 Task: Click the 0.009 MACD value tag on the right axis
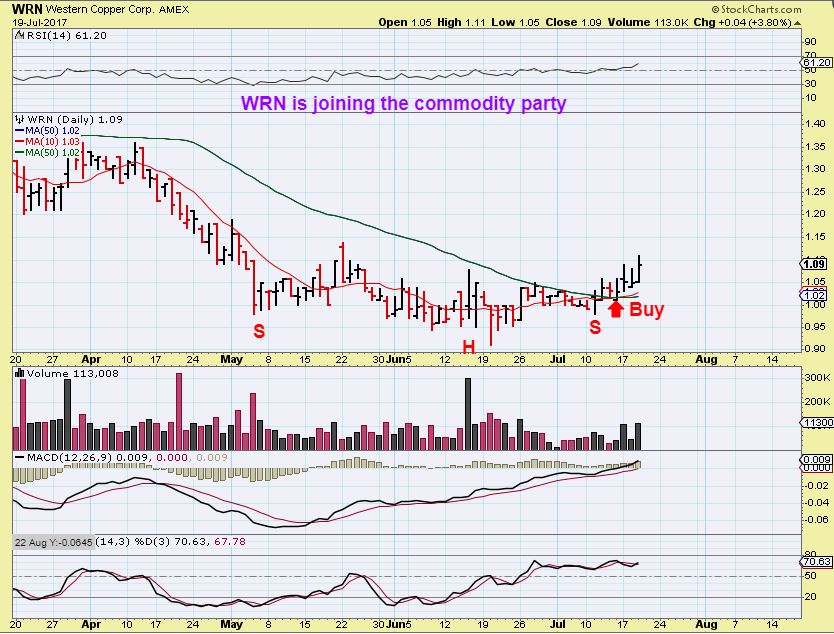818,459
